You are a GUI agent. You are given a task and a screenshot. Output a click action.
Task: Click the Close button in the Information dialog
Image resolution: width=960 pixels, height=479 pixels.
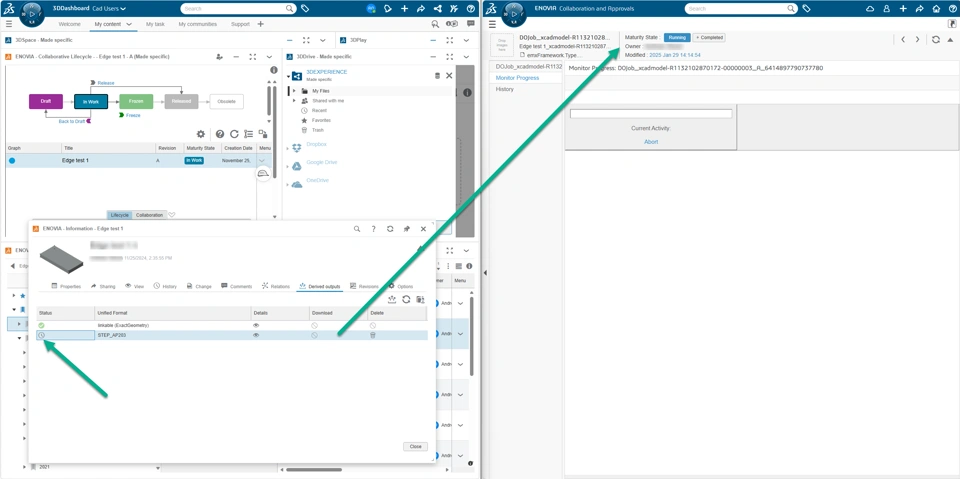coord(416,447)
